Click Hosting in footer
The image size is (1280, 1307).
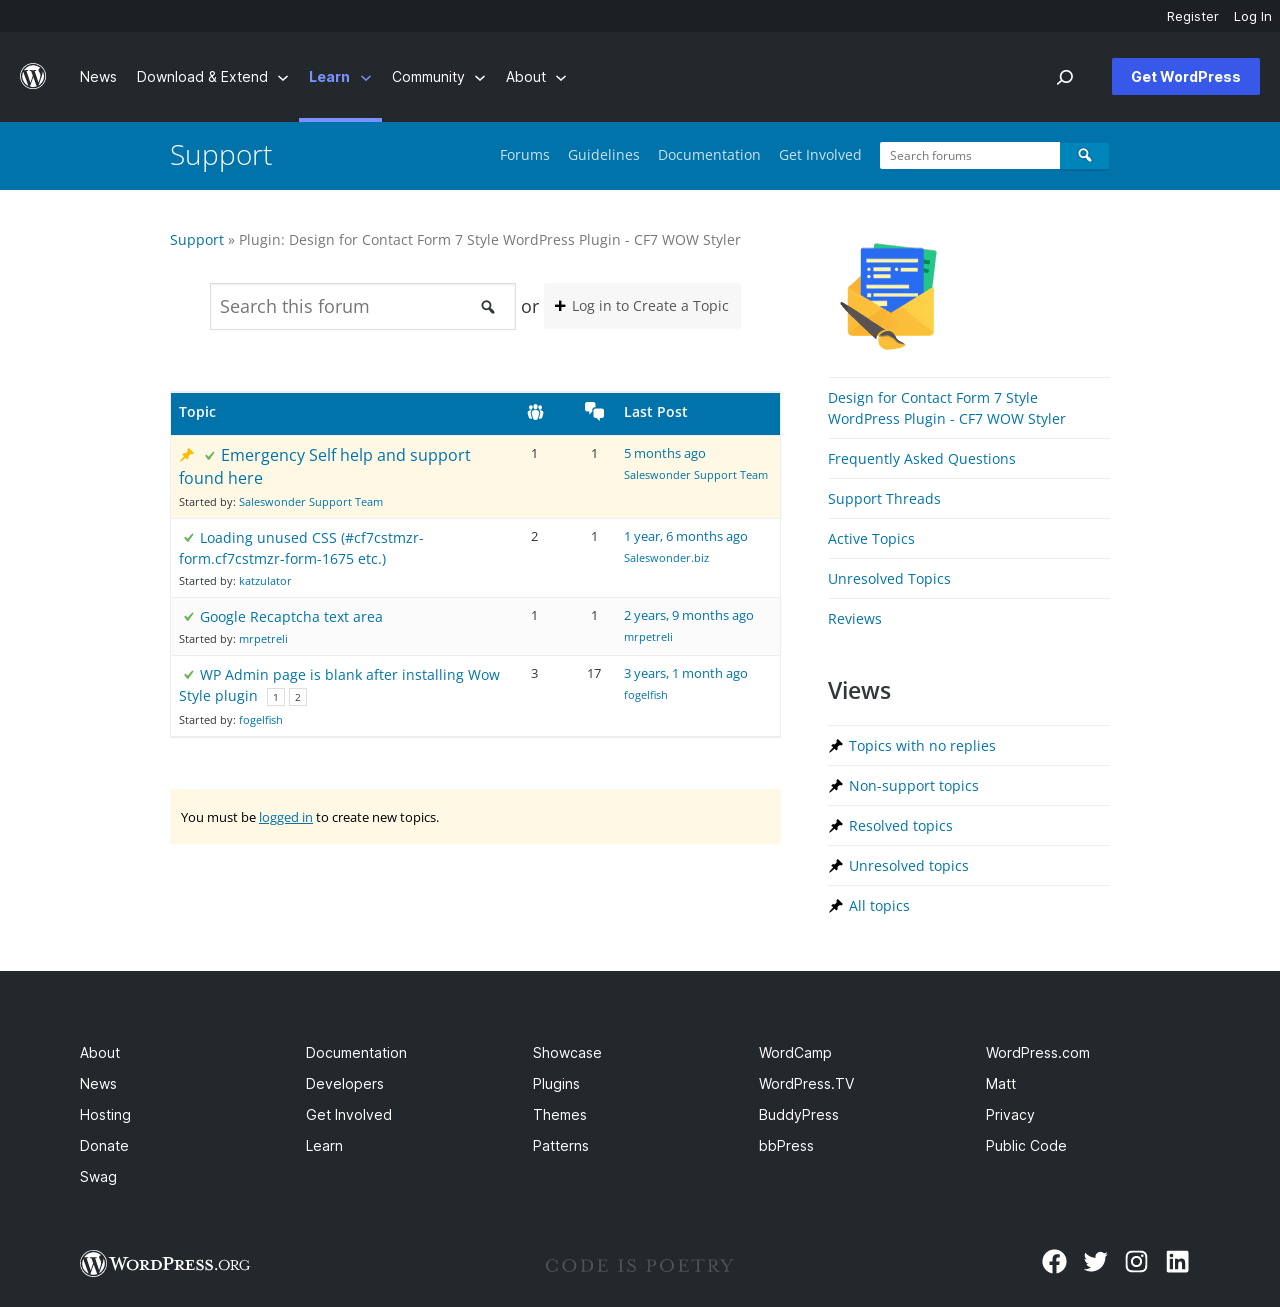tap(105, 1115)
